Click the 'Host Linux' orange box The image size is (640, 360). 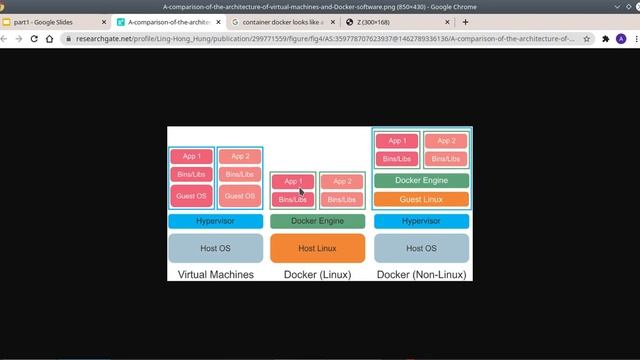pos(318,248)
